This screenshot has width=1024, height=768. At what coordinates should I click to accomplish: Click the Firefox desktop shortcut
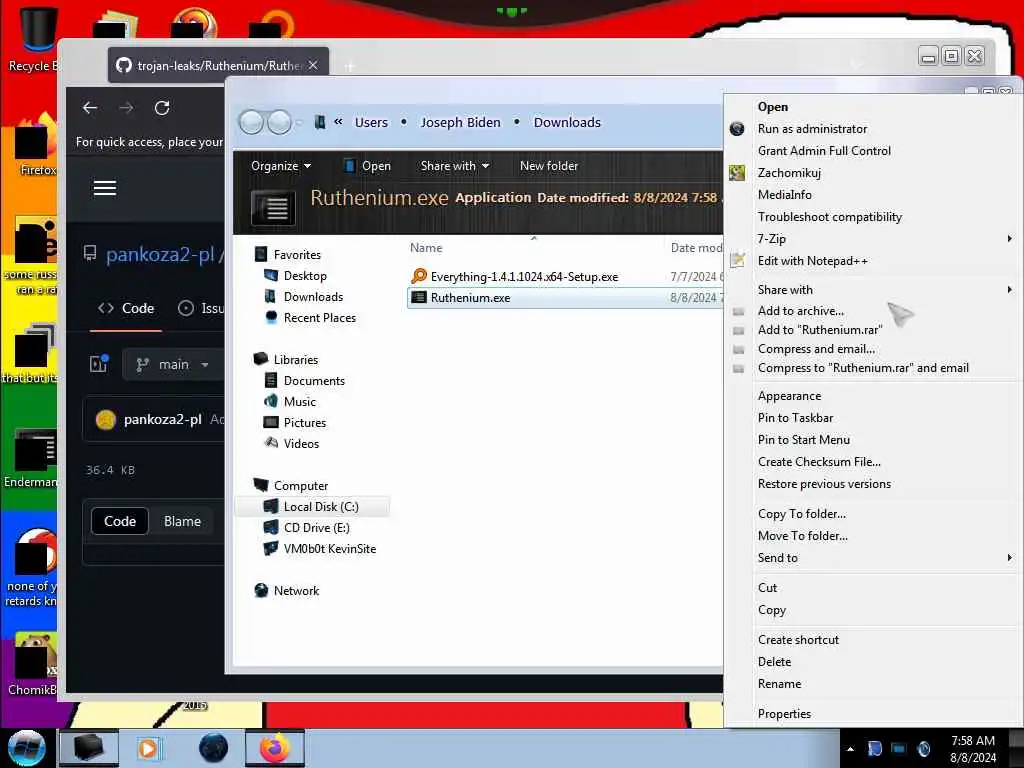(34, 145)
